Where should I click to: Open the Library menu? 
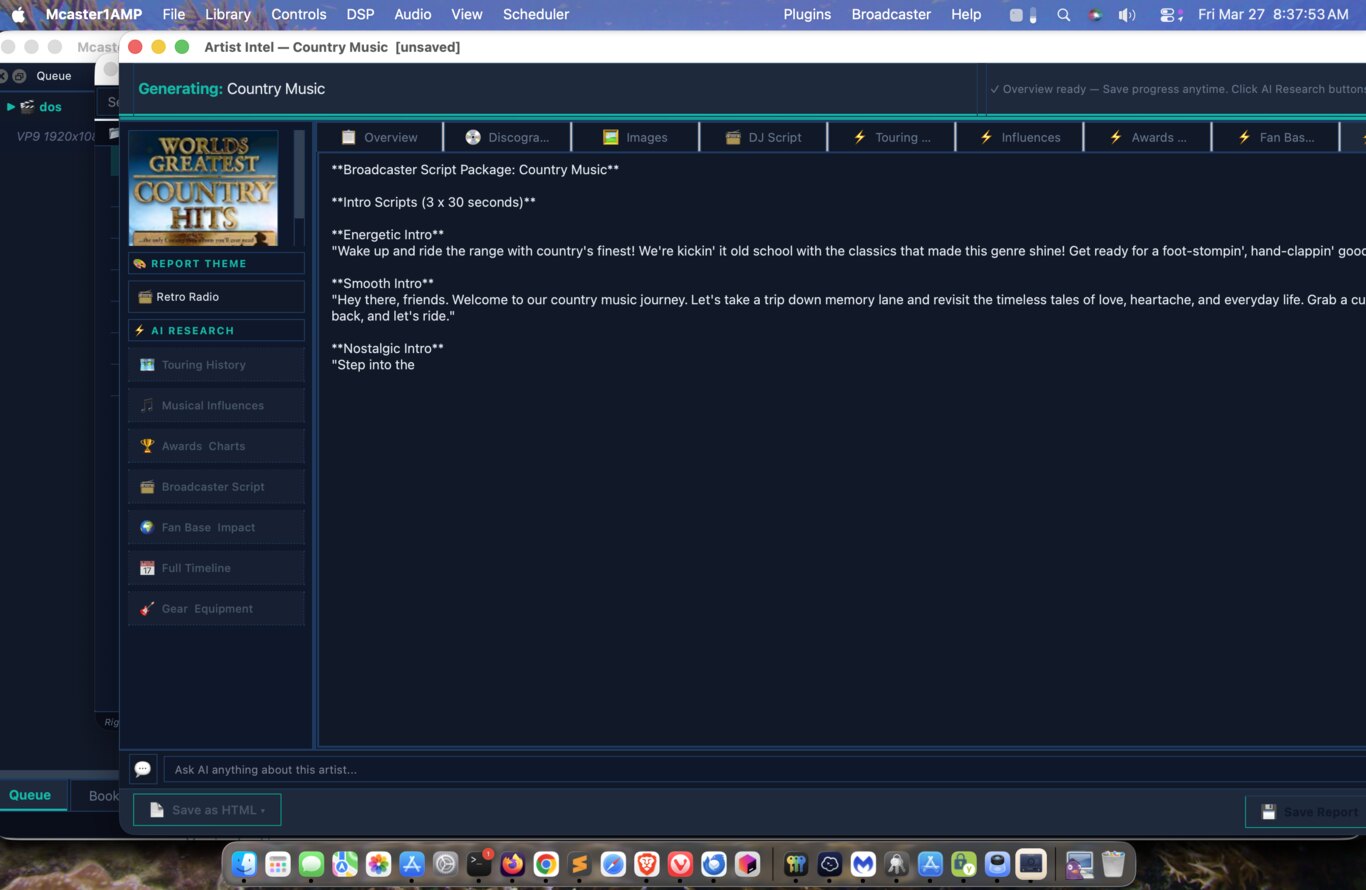(x=228, y=14)
